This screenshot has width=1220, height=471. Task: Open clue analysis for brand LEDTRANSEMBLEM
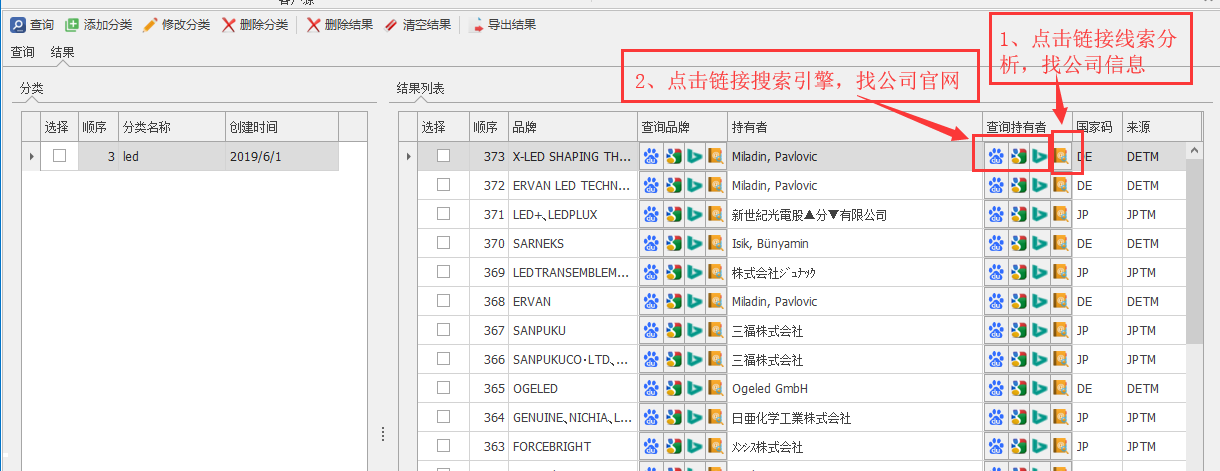(x=716, y=272)
